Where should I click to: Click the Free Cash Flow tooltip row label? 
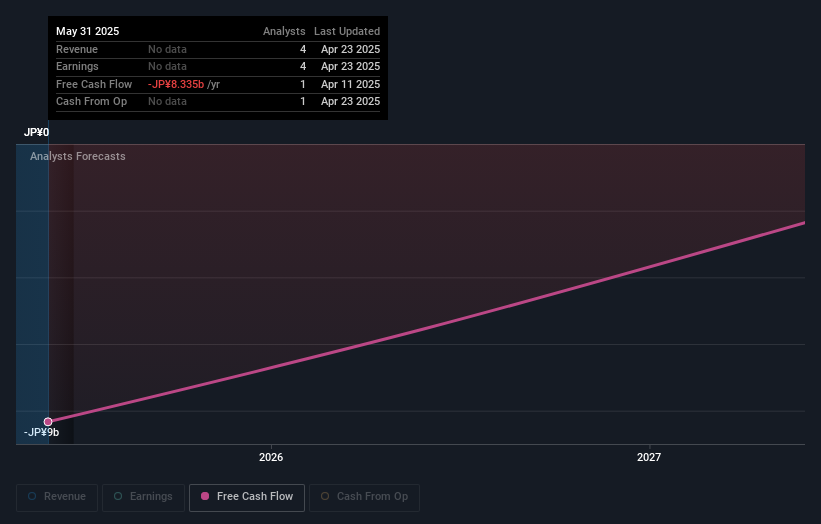(94, 84)
